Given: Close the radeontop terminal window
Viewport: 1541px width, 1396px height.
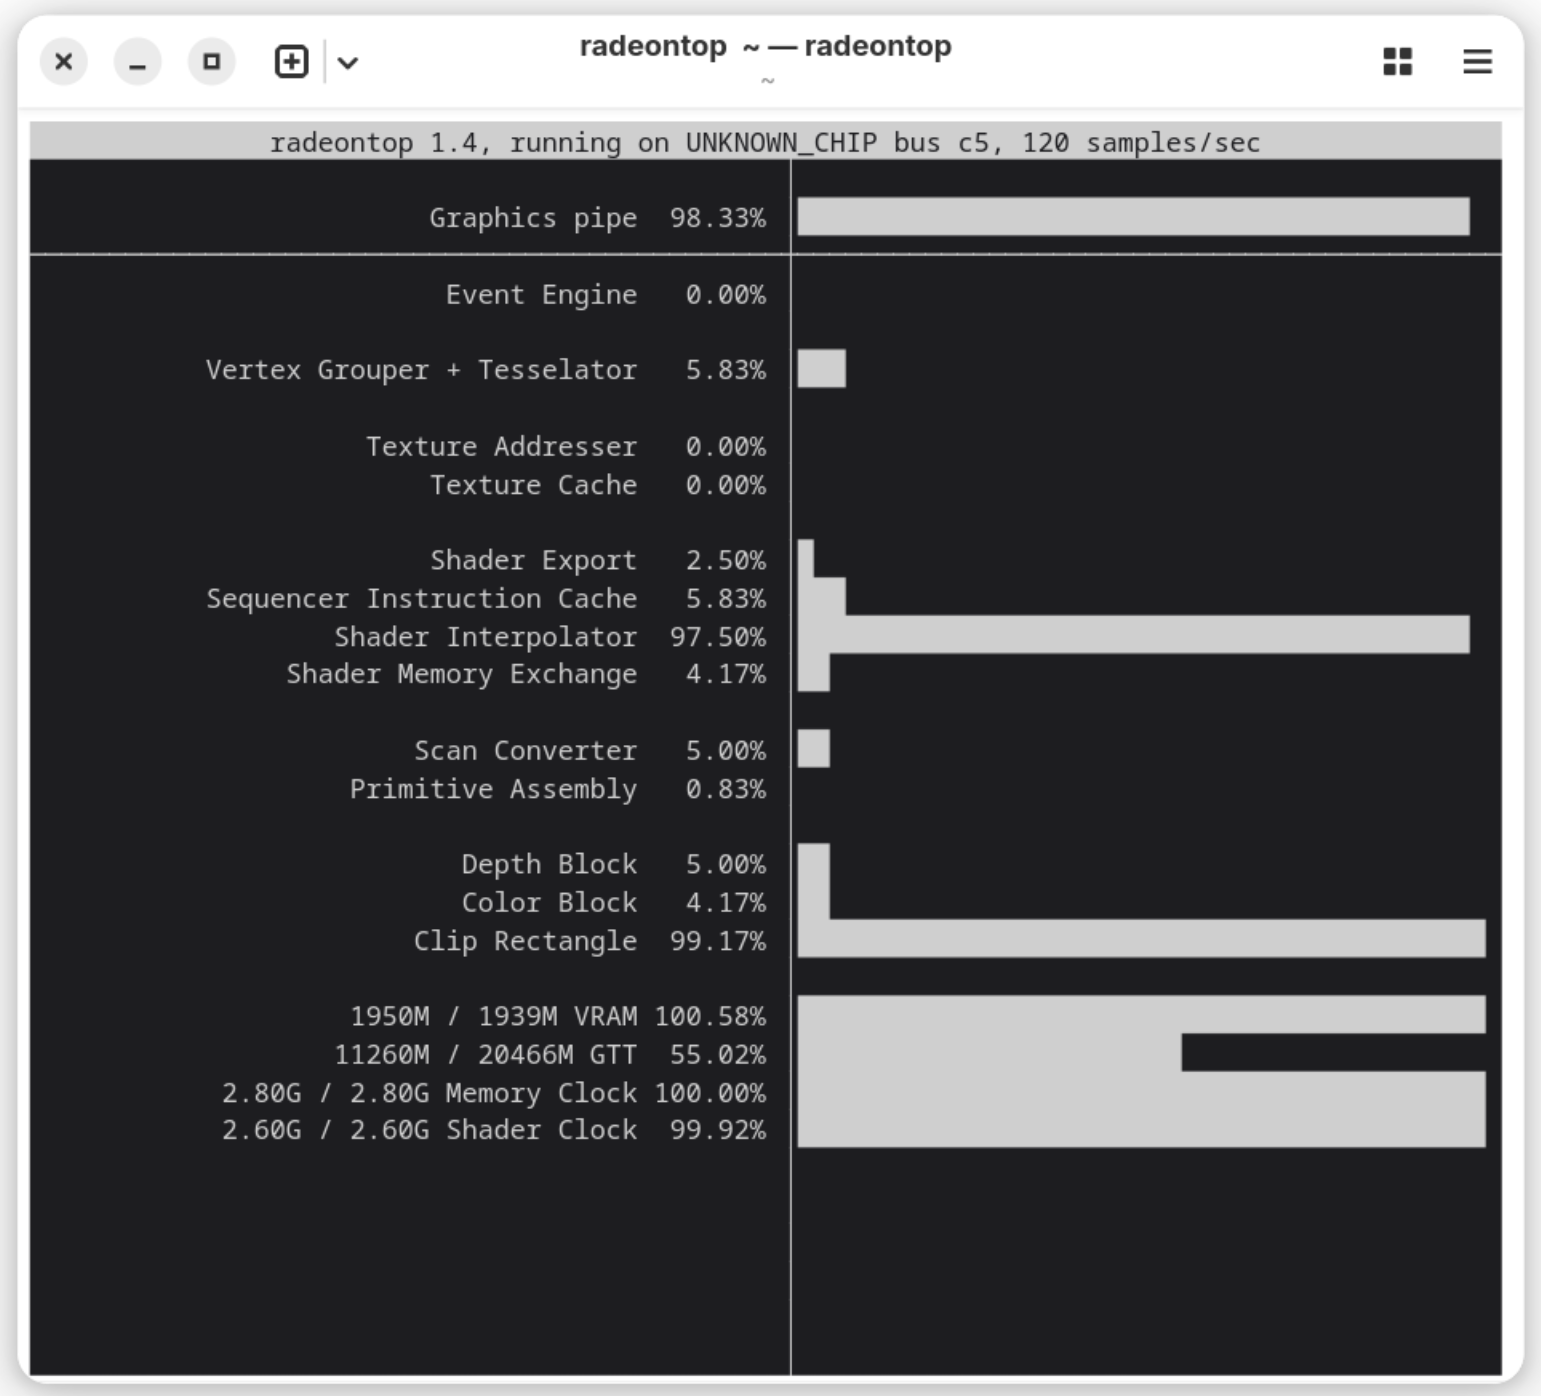Looking at the screenshot, I should coord(64,62).
